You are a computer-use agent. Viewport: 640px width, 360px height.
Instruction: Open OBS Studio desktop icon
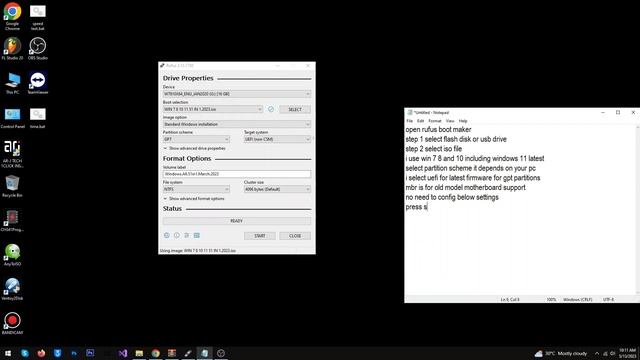(38, 49)
